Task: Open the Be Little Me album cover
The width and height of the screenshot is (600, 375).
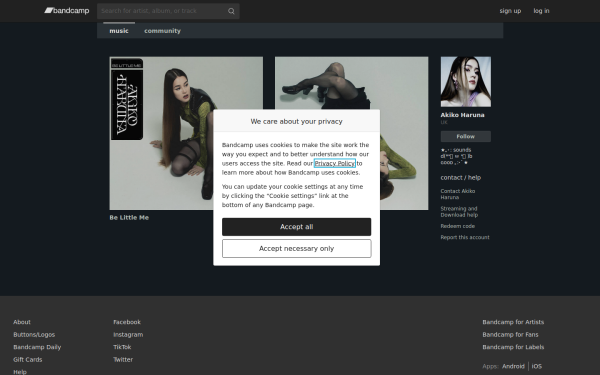Action: click(186, 133)
